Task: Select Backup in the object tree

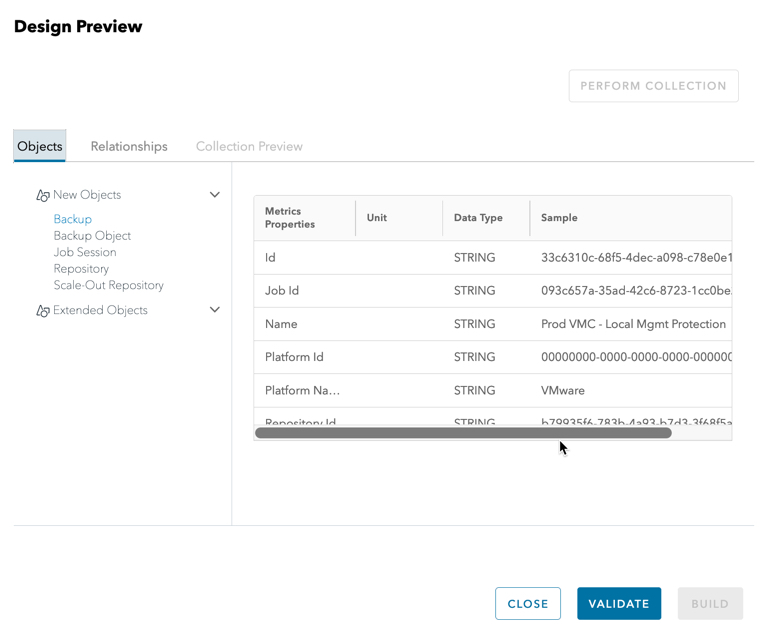Action: (x=73, y=219)
